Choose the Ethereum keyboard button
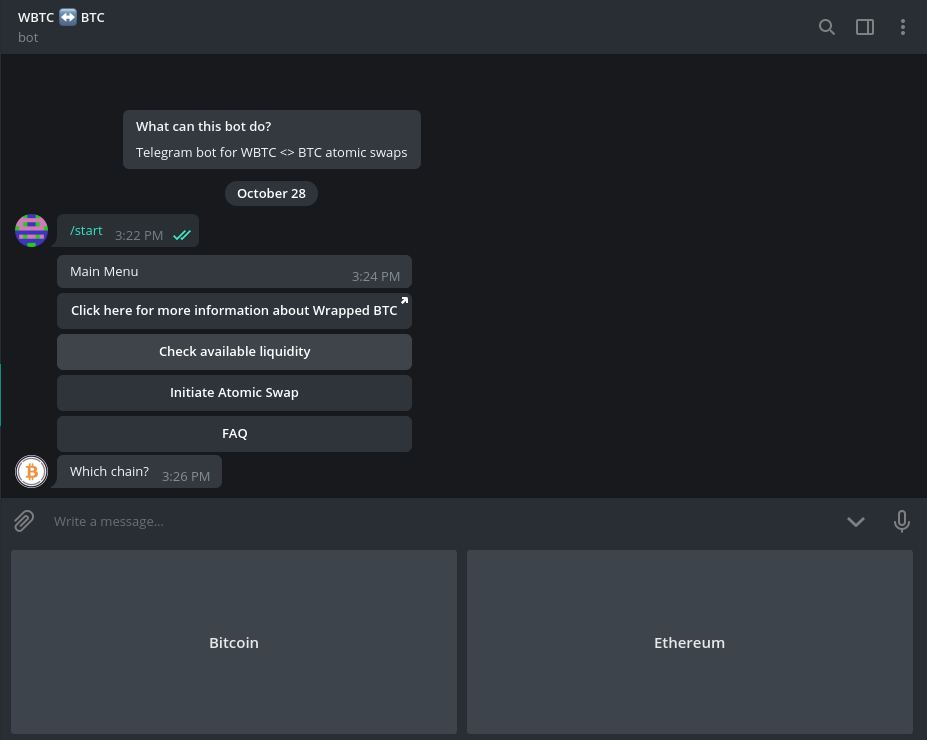The height and width of the screenshot is (740, 927). point(690,642)
